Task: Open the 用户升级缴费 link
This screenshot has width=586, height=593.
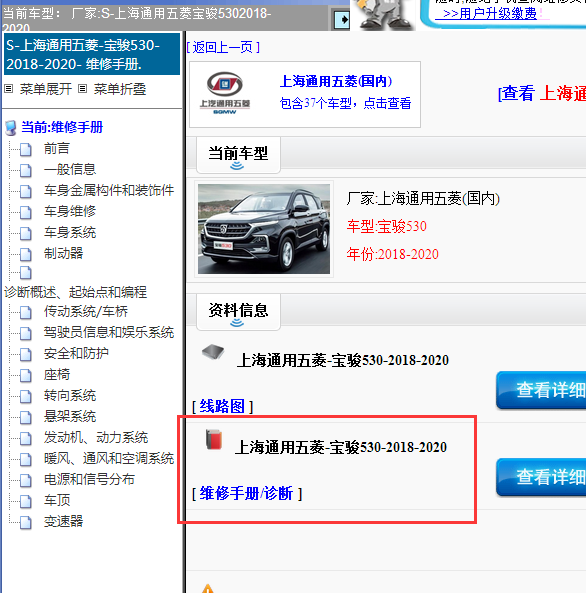Action: pos(490,14)
